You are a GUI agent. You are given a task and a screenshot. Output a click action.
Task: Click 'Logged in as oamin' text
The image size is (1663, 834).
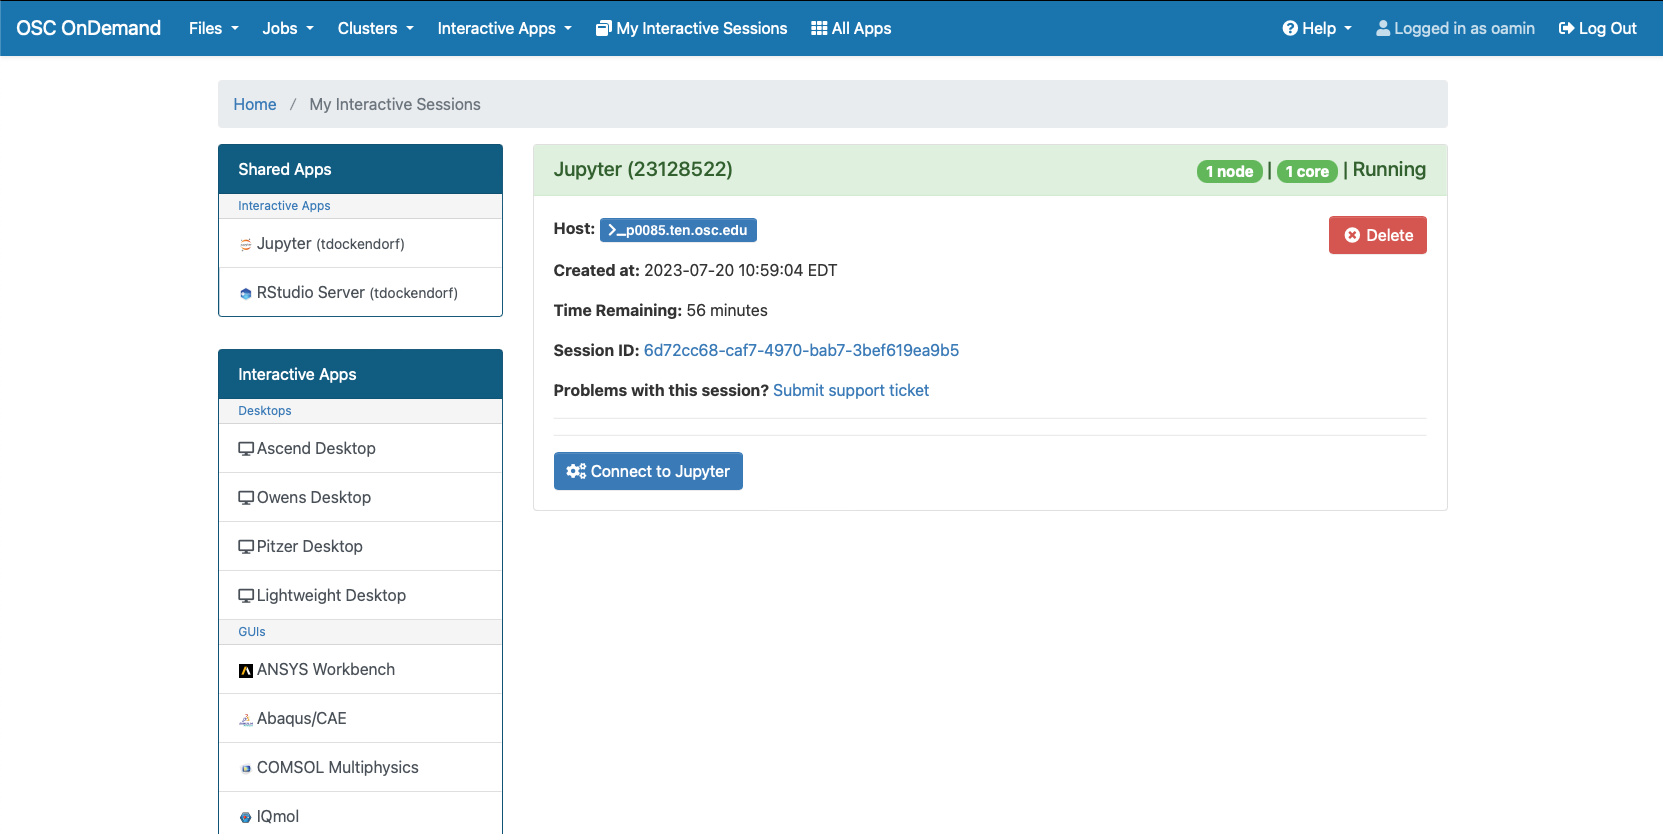(1464, 29)
